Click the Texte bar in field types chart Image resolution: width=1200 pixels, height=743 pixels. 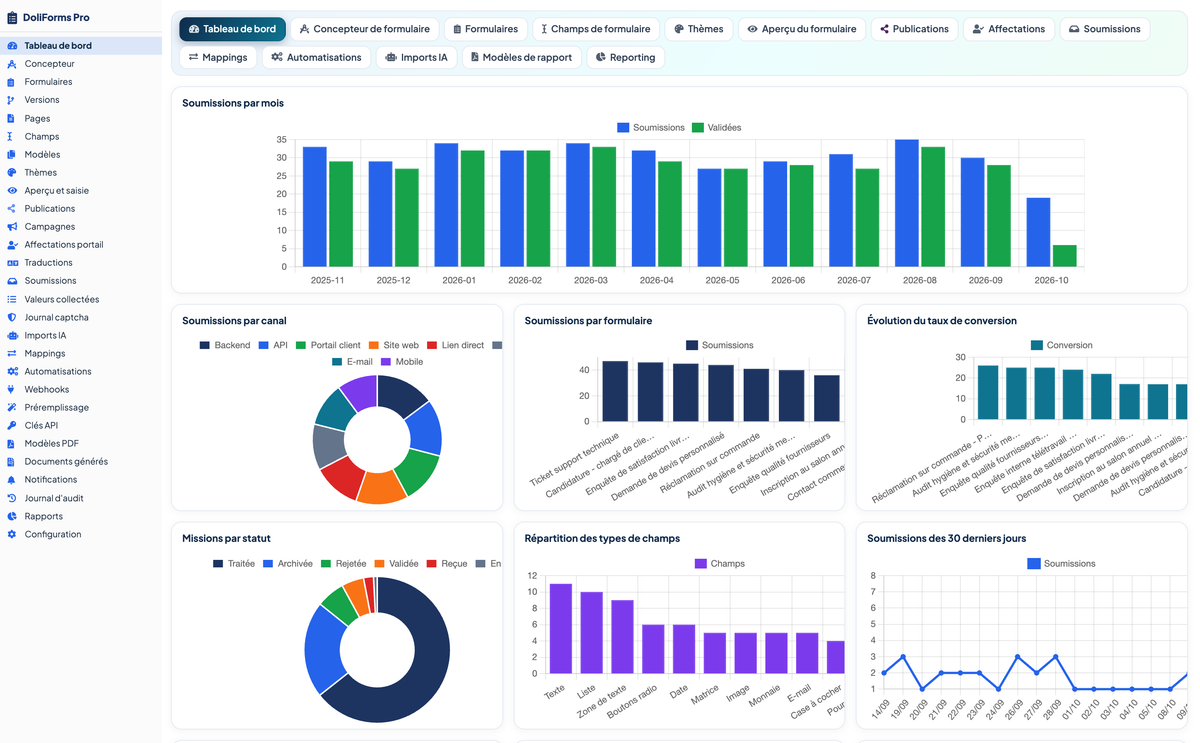(561, 628)
